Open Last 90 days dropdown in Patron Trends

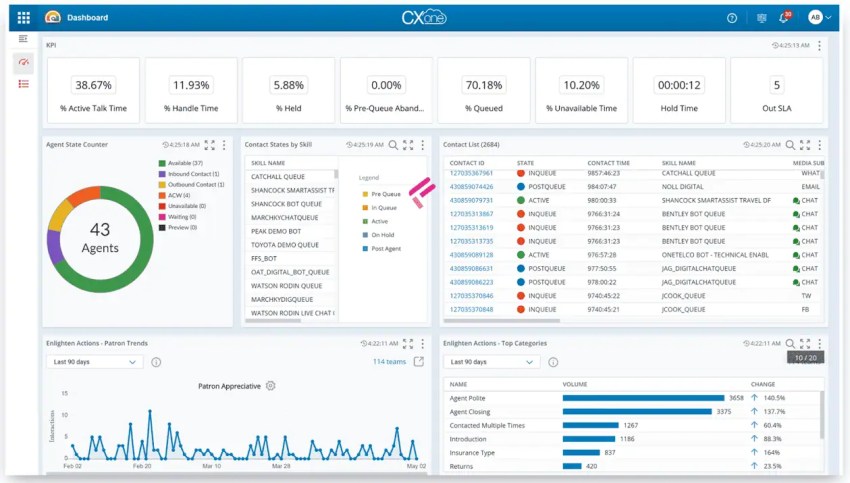pyautogui.click(x=96, y=362)
